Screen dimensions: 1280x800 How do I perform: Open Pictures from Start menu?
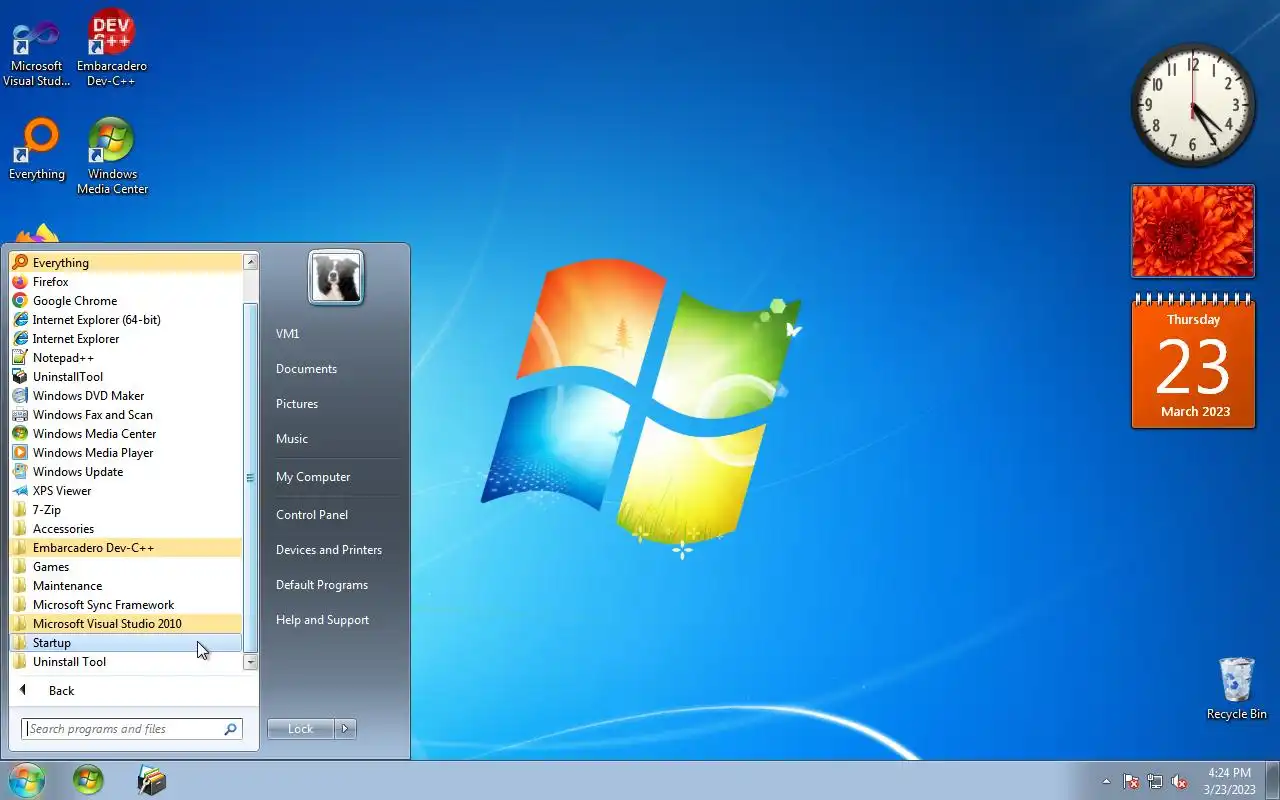pos(336,404)
